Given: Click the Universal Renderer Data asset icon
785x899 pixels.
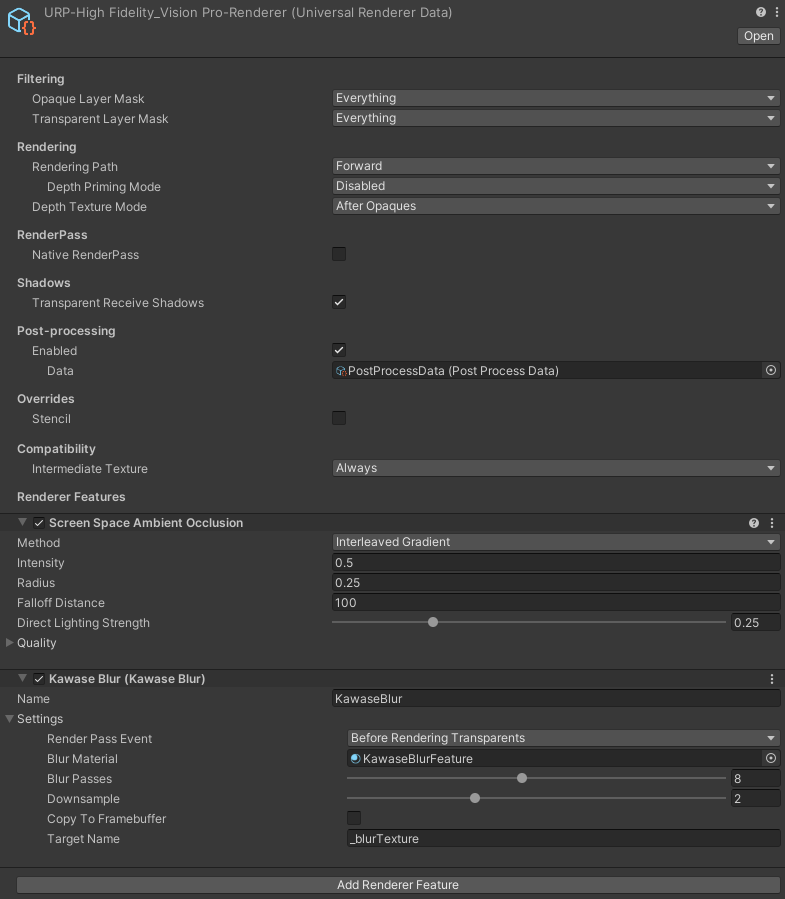Looking at the screenshot, I should click(x=18, y=20).
